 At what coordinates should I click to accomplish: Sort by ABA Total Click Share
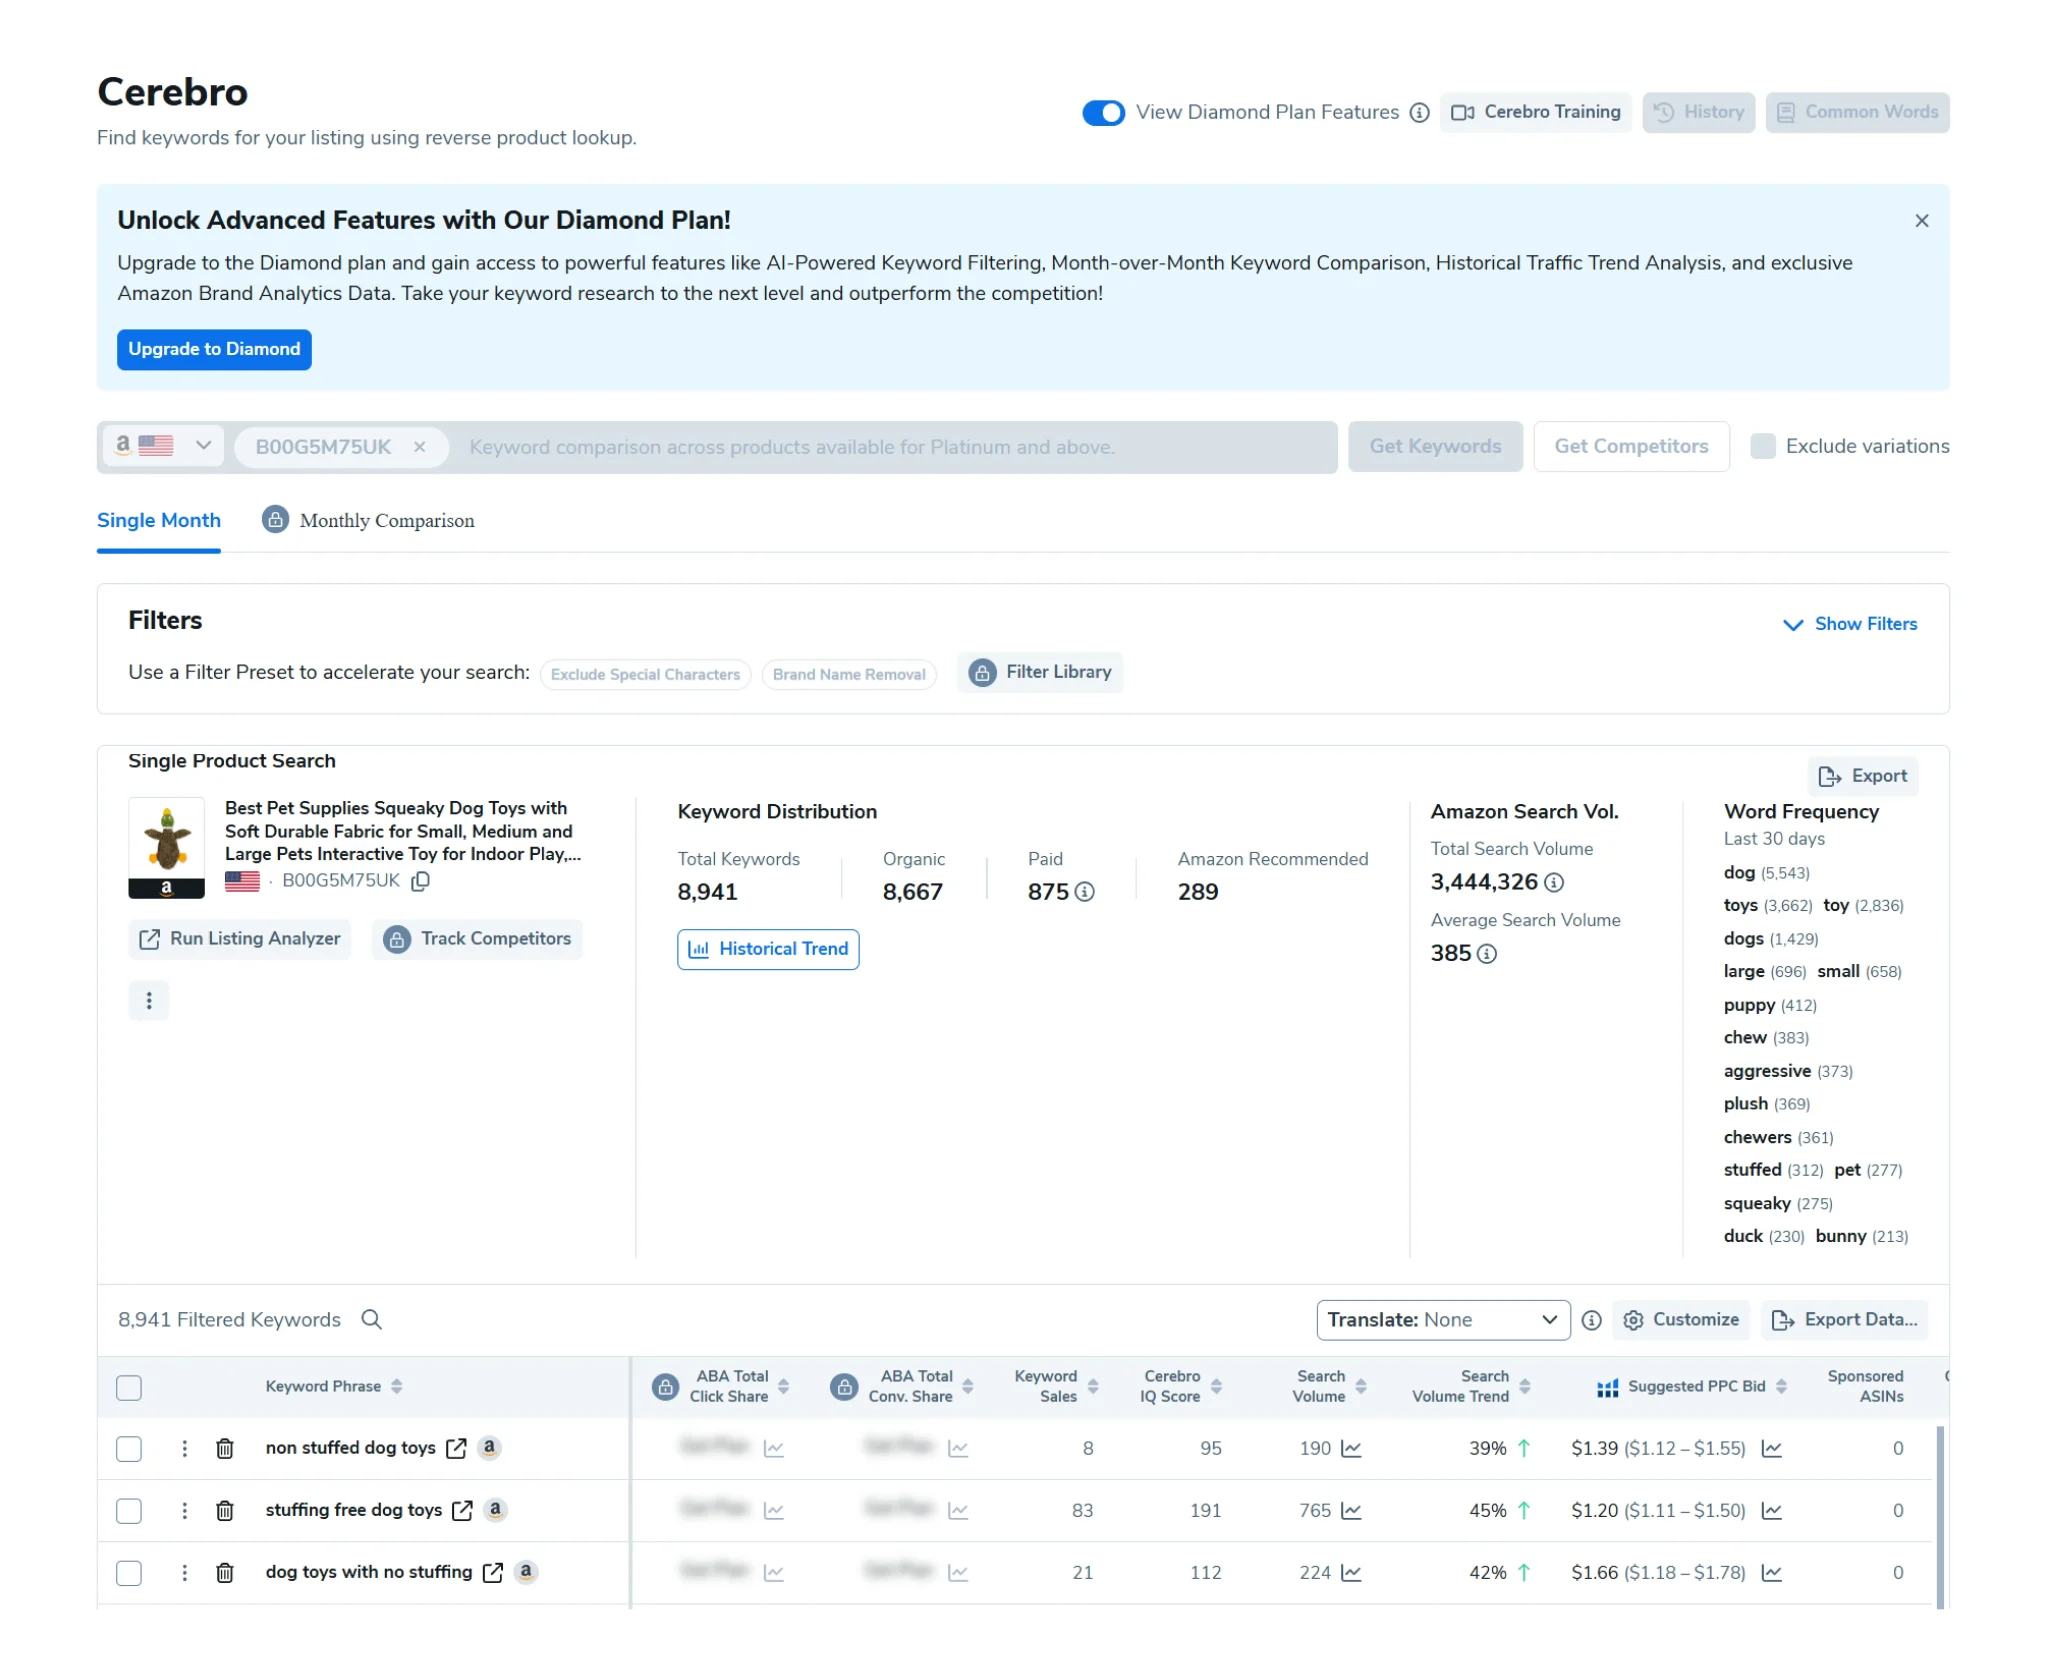(x=783, y=1387)
